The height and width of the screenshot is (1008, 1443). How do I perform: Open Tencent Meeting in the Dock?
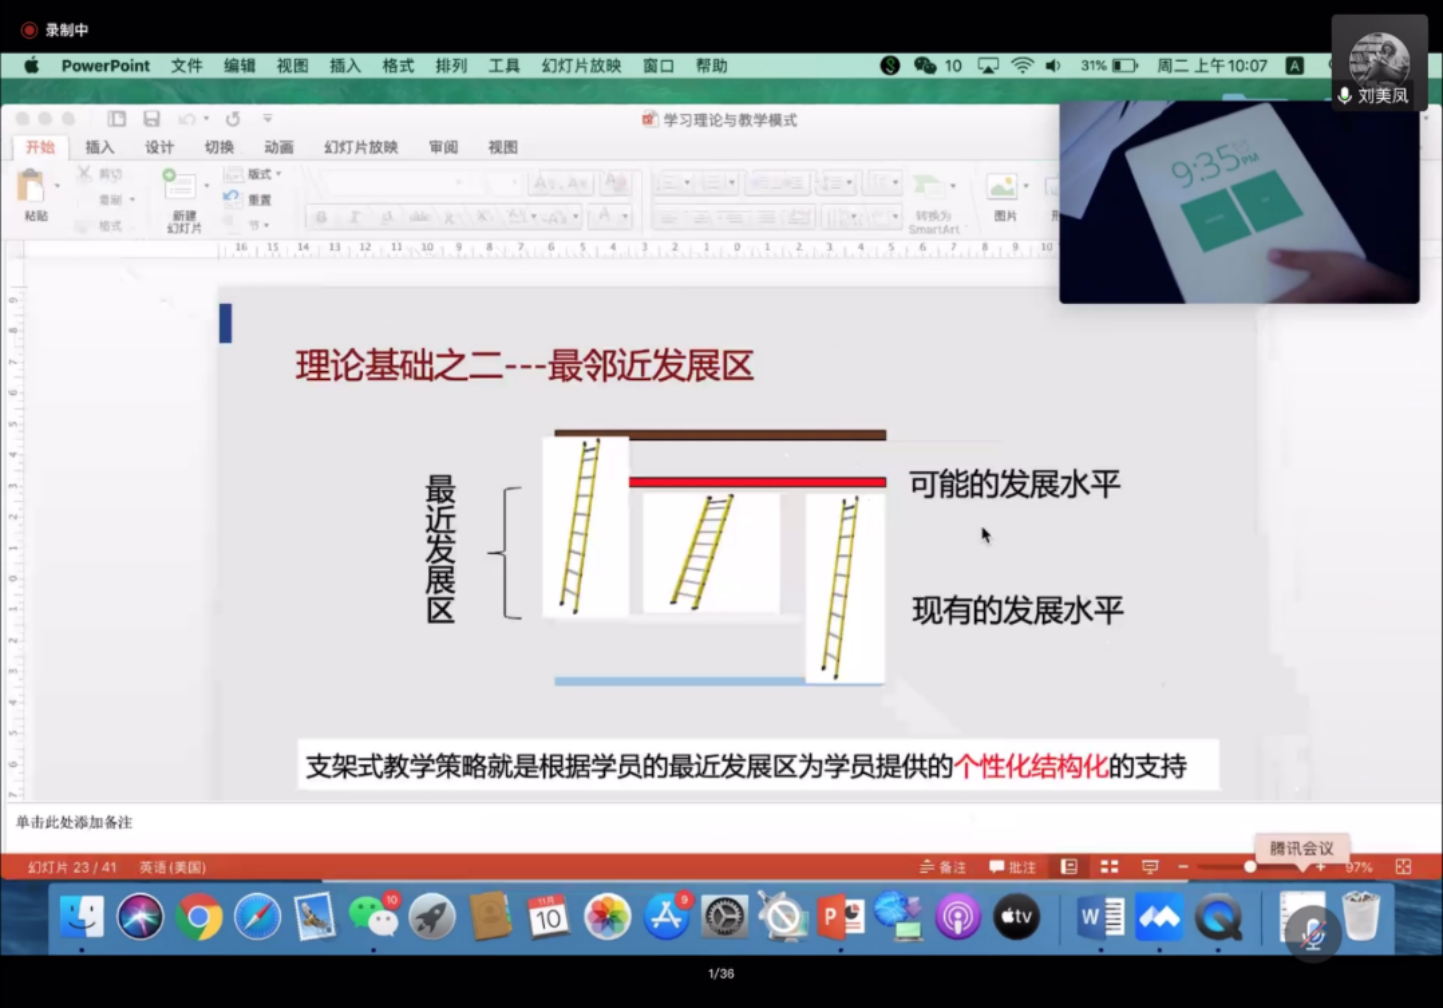tap(1160, 917)
